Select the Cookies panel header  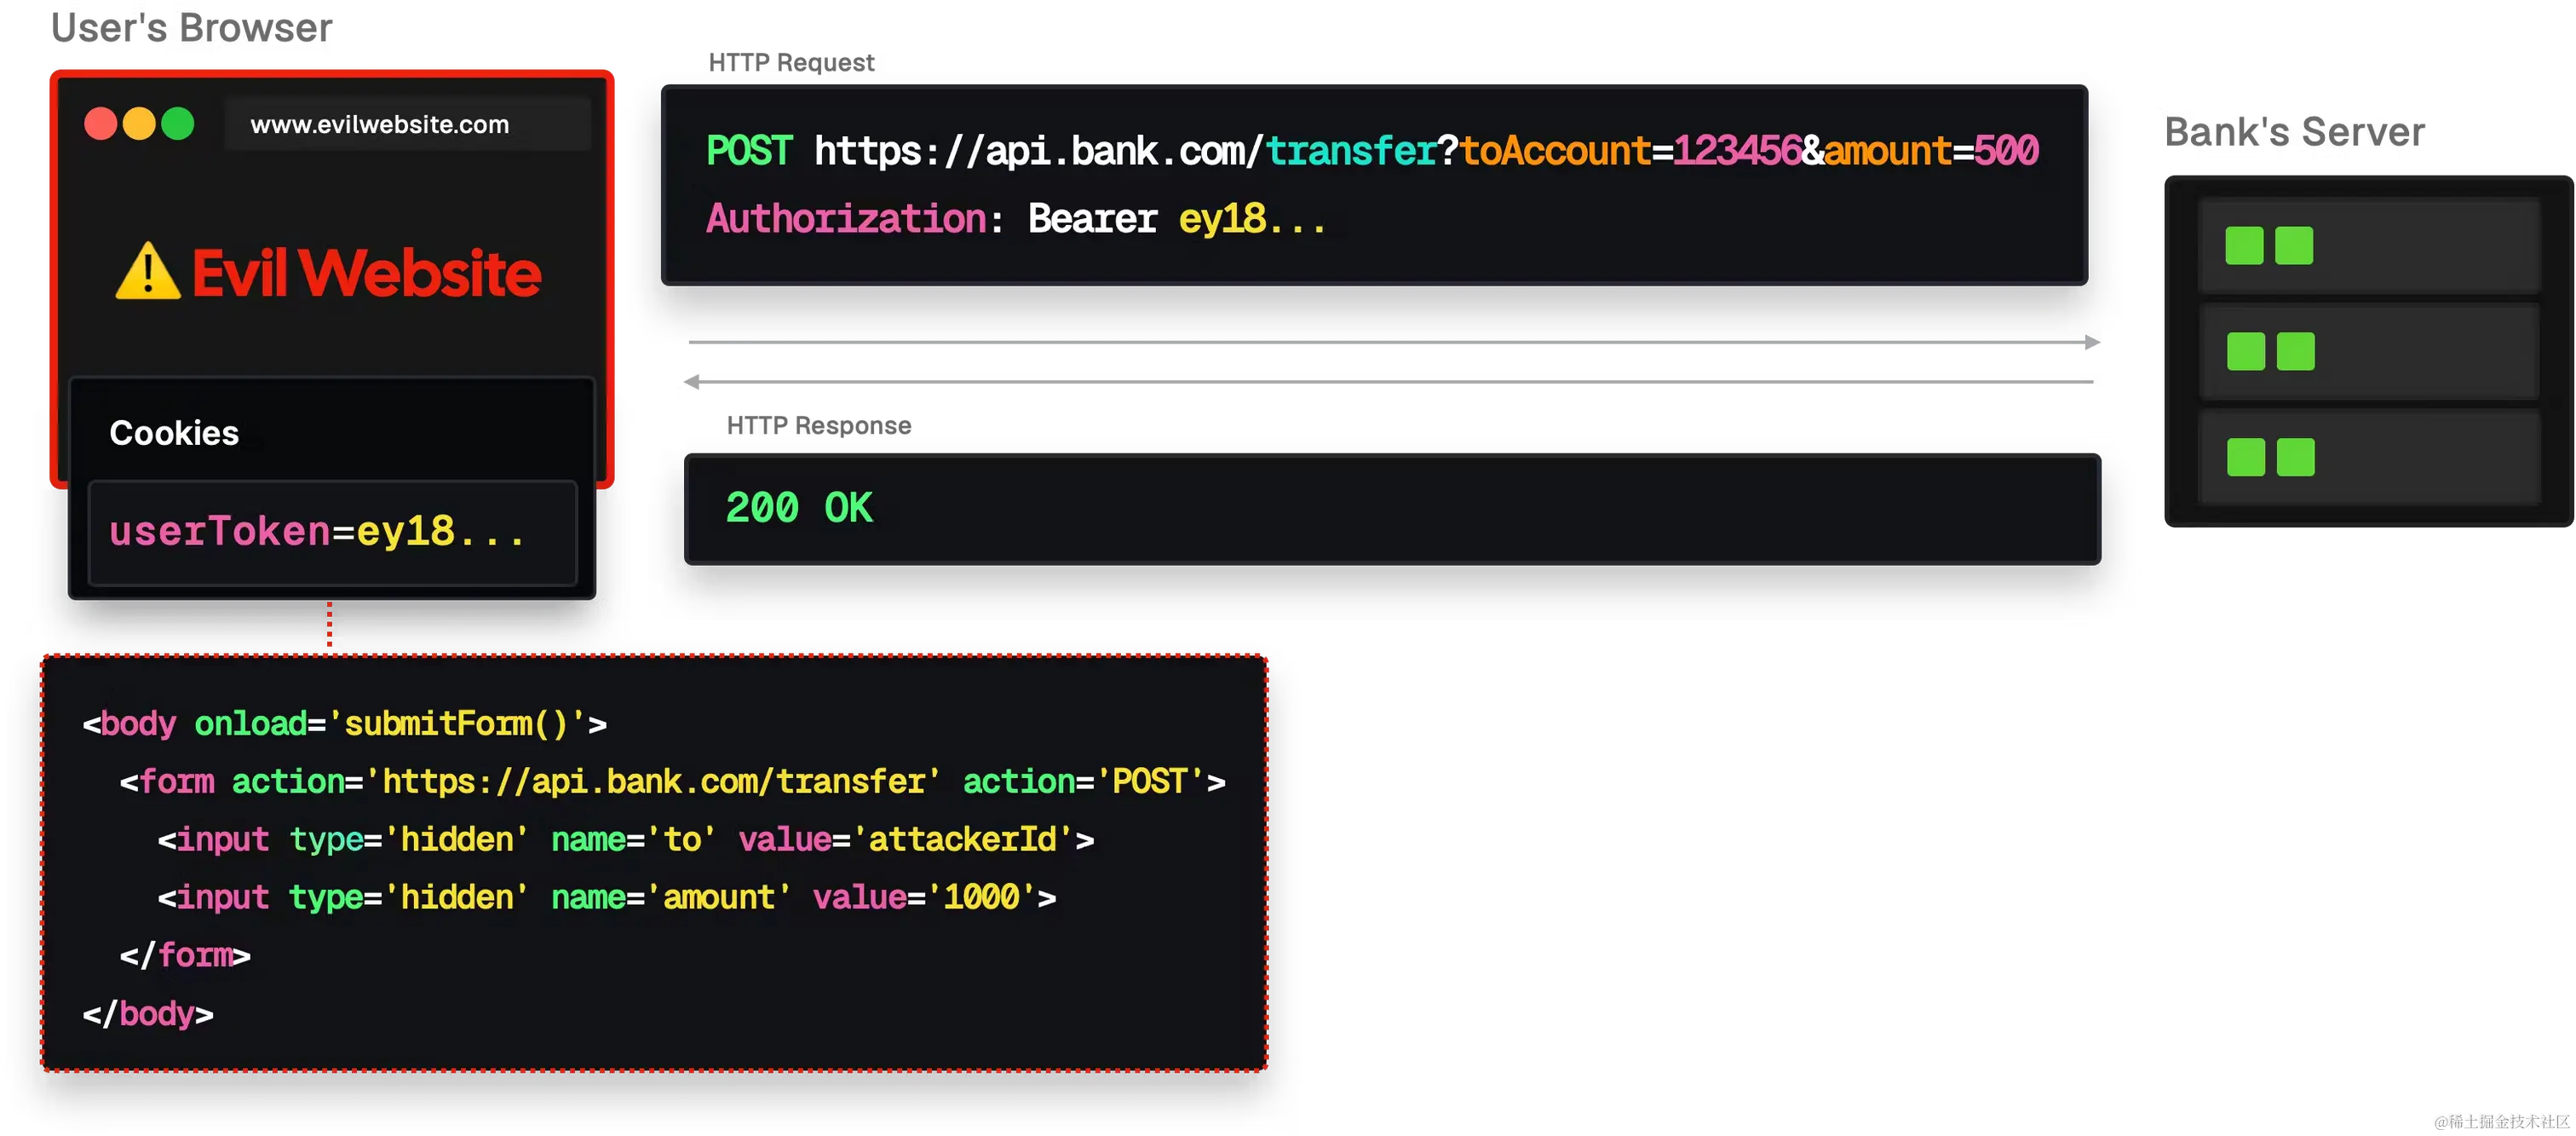click(174, 433)
